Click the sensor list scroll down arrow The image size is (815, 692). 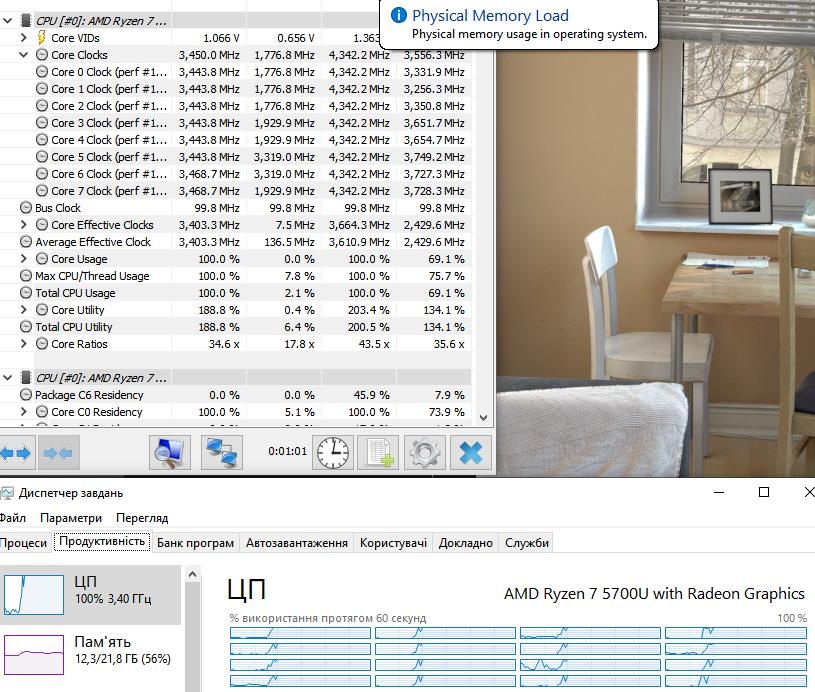483,417
